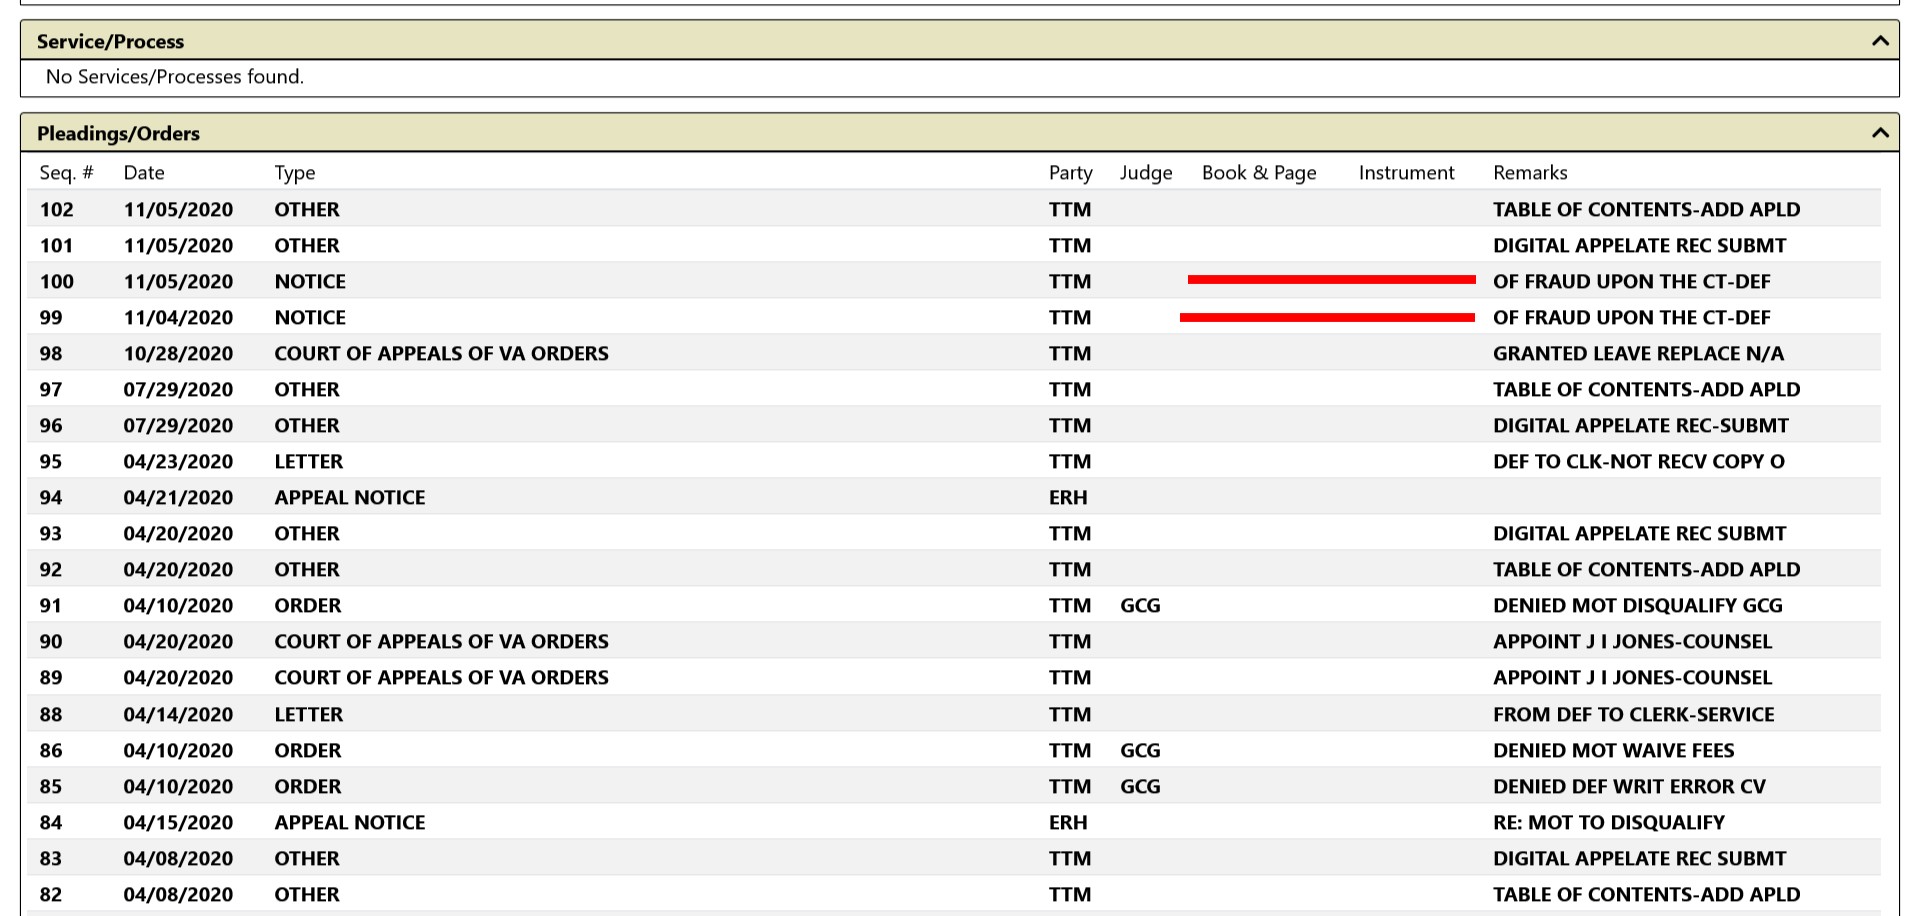Click the Pleadings/Orders header title
The height and width of the screenshot is (916, 1920).
(118, 133)
